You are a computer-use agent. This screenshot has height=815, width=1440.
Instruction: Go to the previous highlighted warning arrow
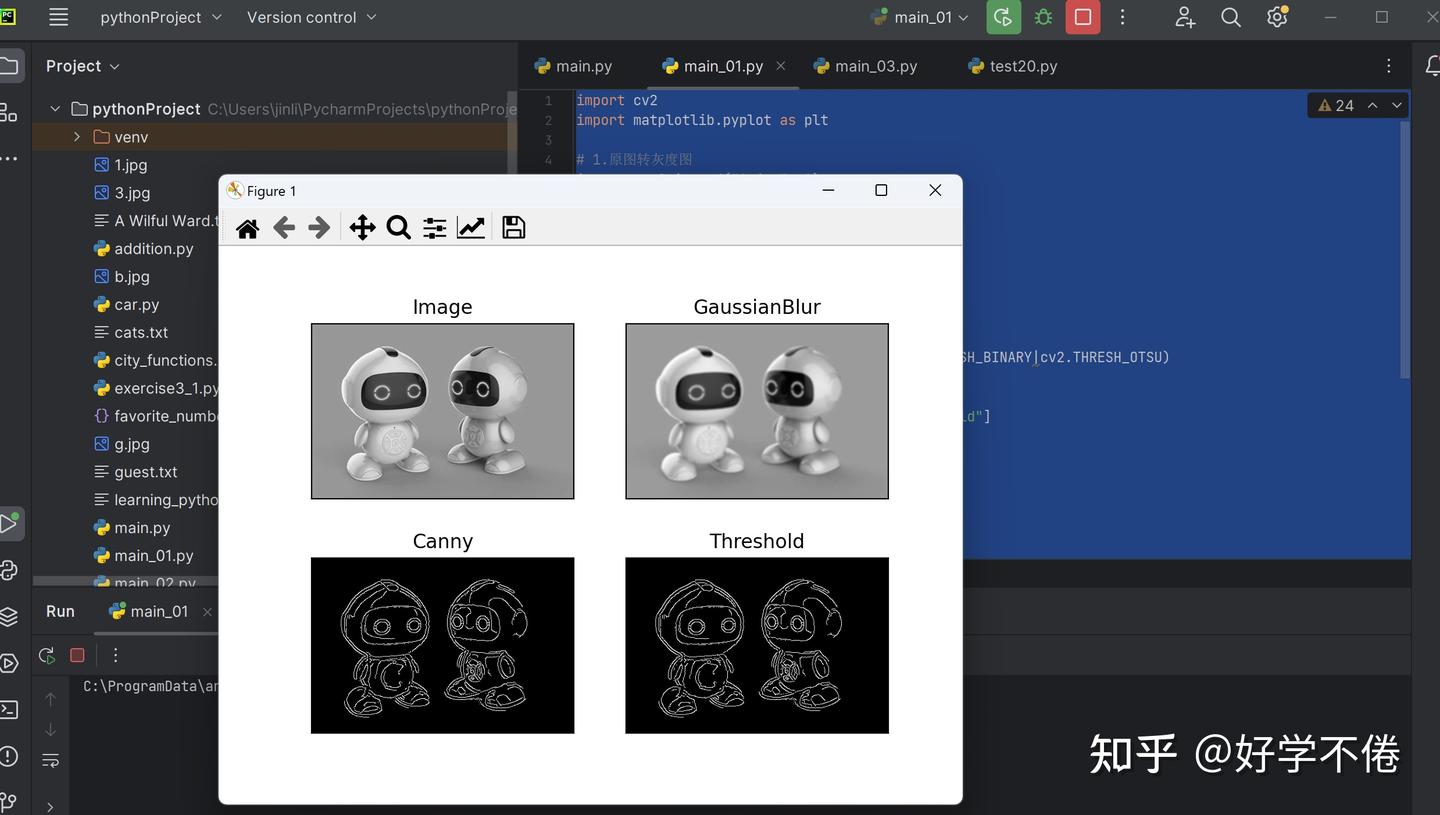(1372, 106)
